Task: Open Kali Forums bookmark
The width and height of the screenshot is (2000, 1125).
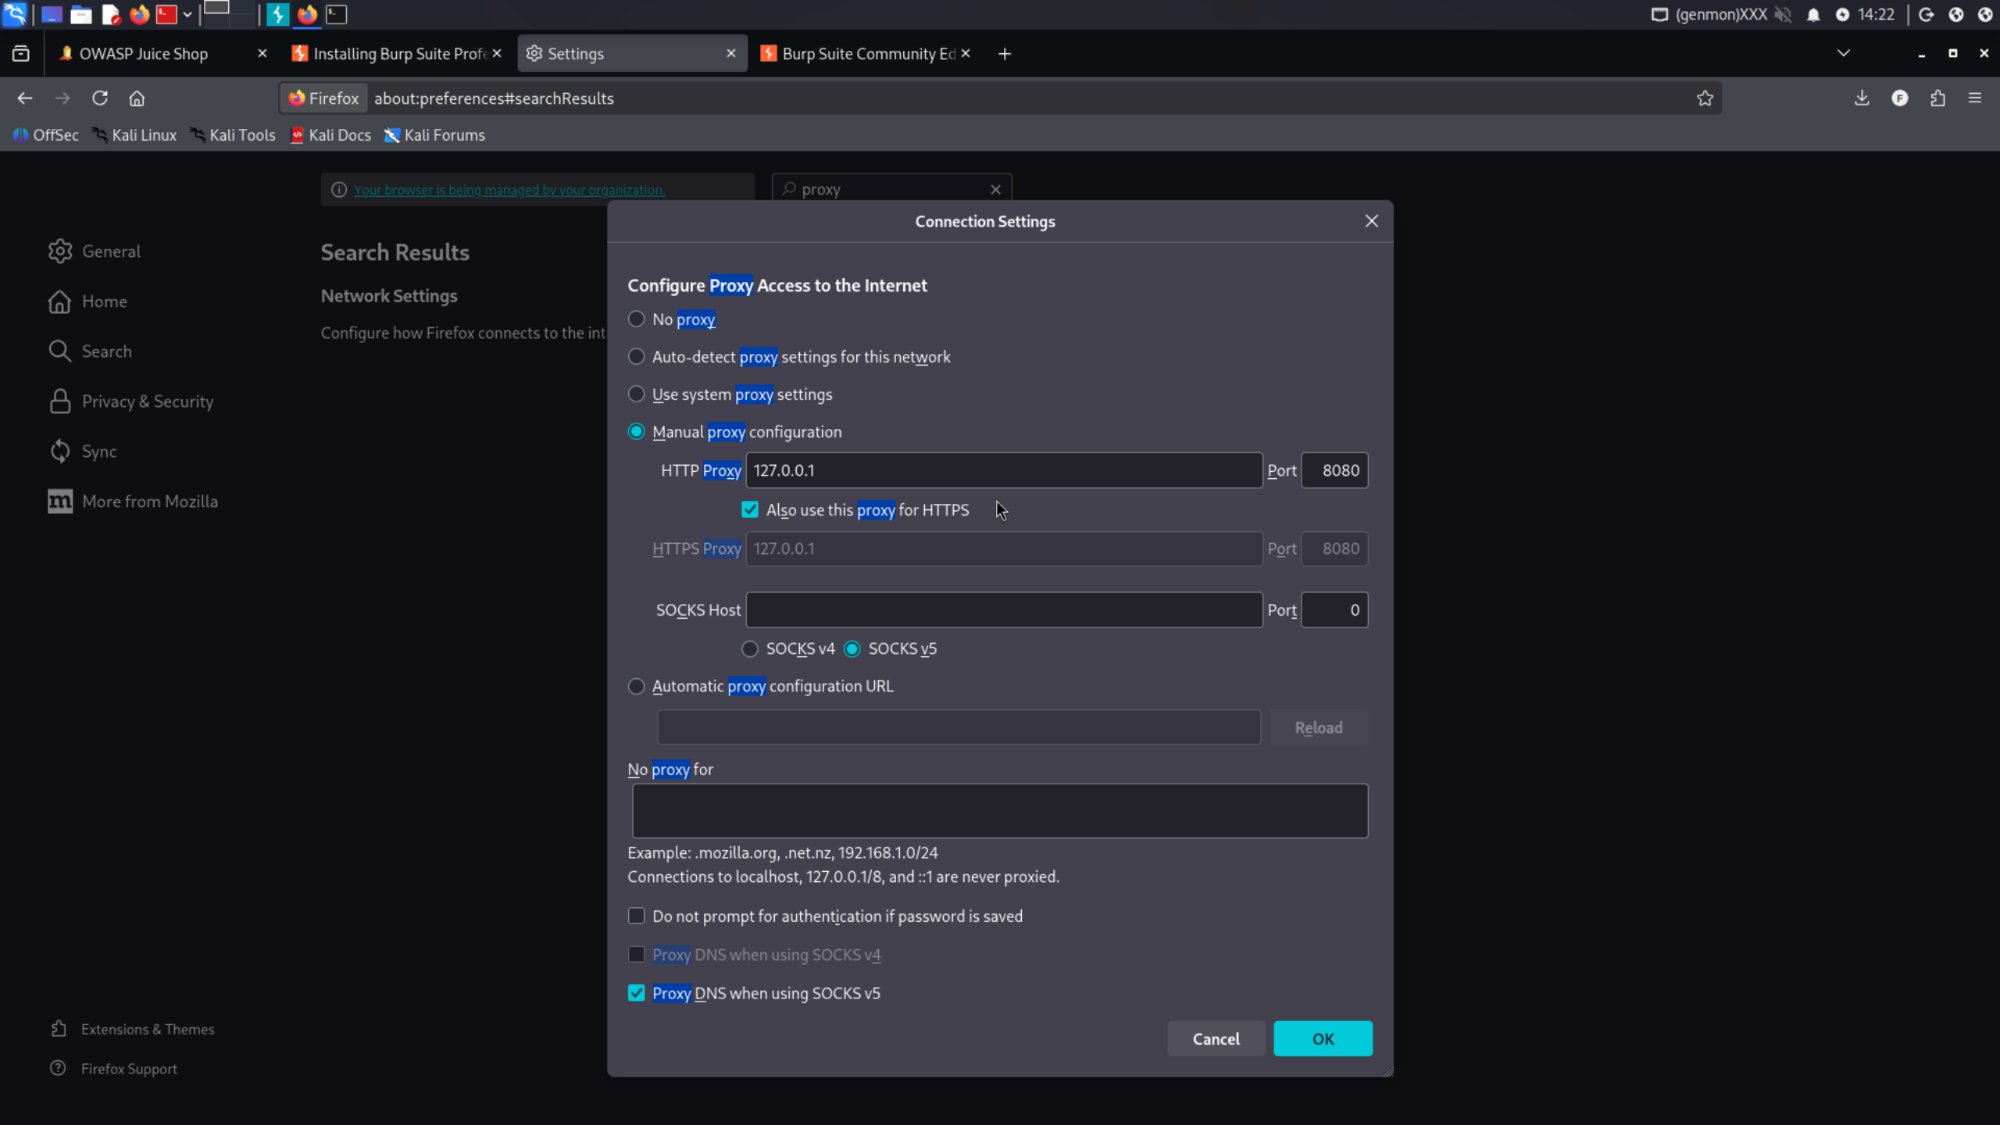Action: (435, 135)
